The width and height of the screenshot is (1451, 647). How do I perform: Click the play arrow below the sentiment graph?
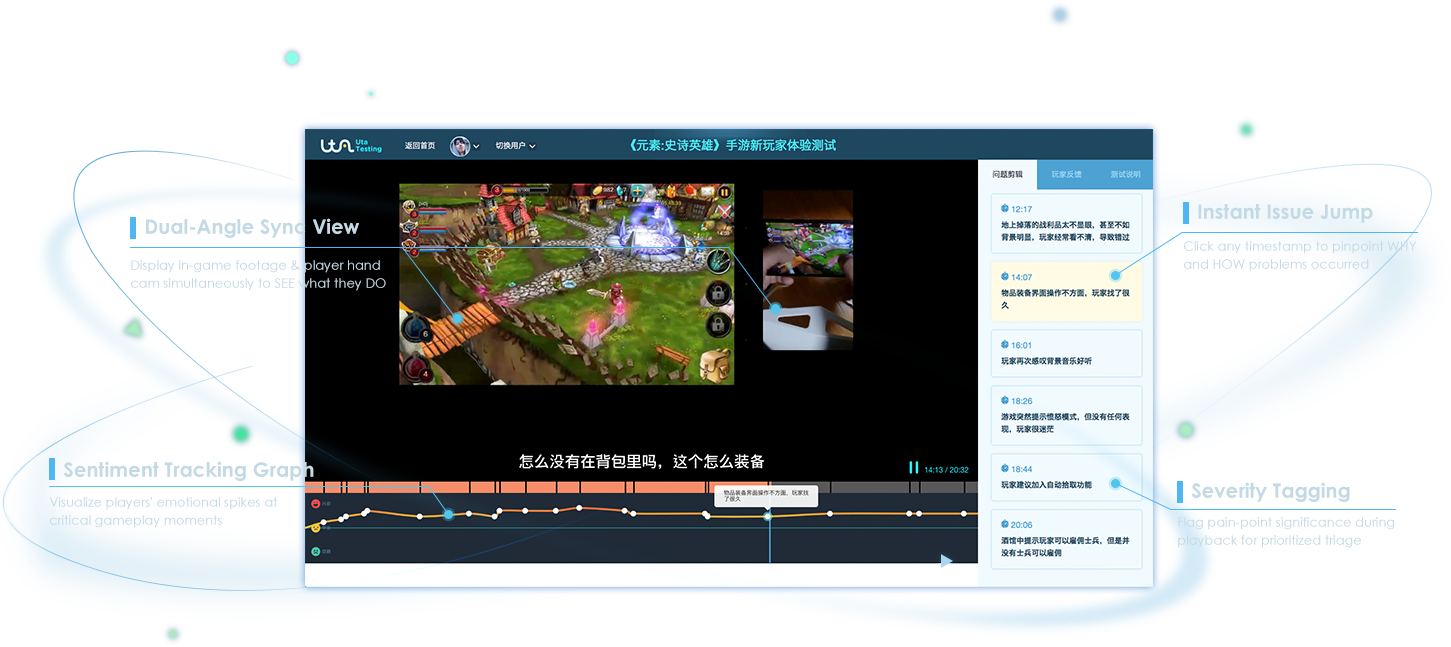(946, 561)
